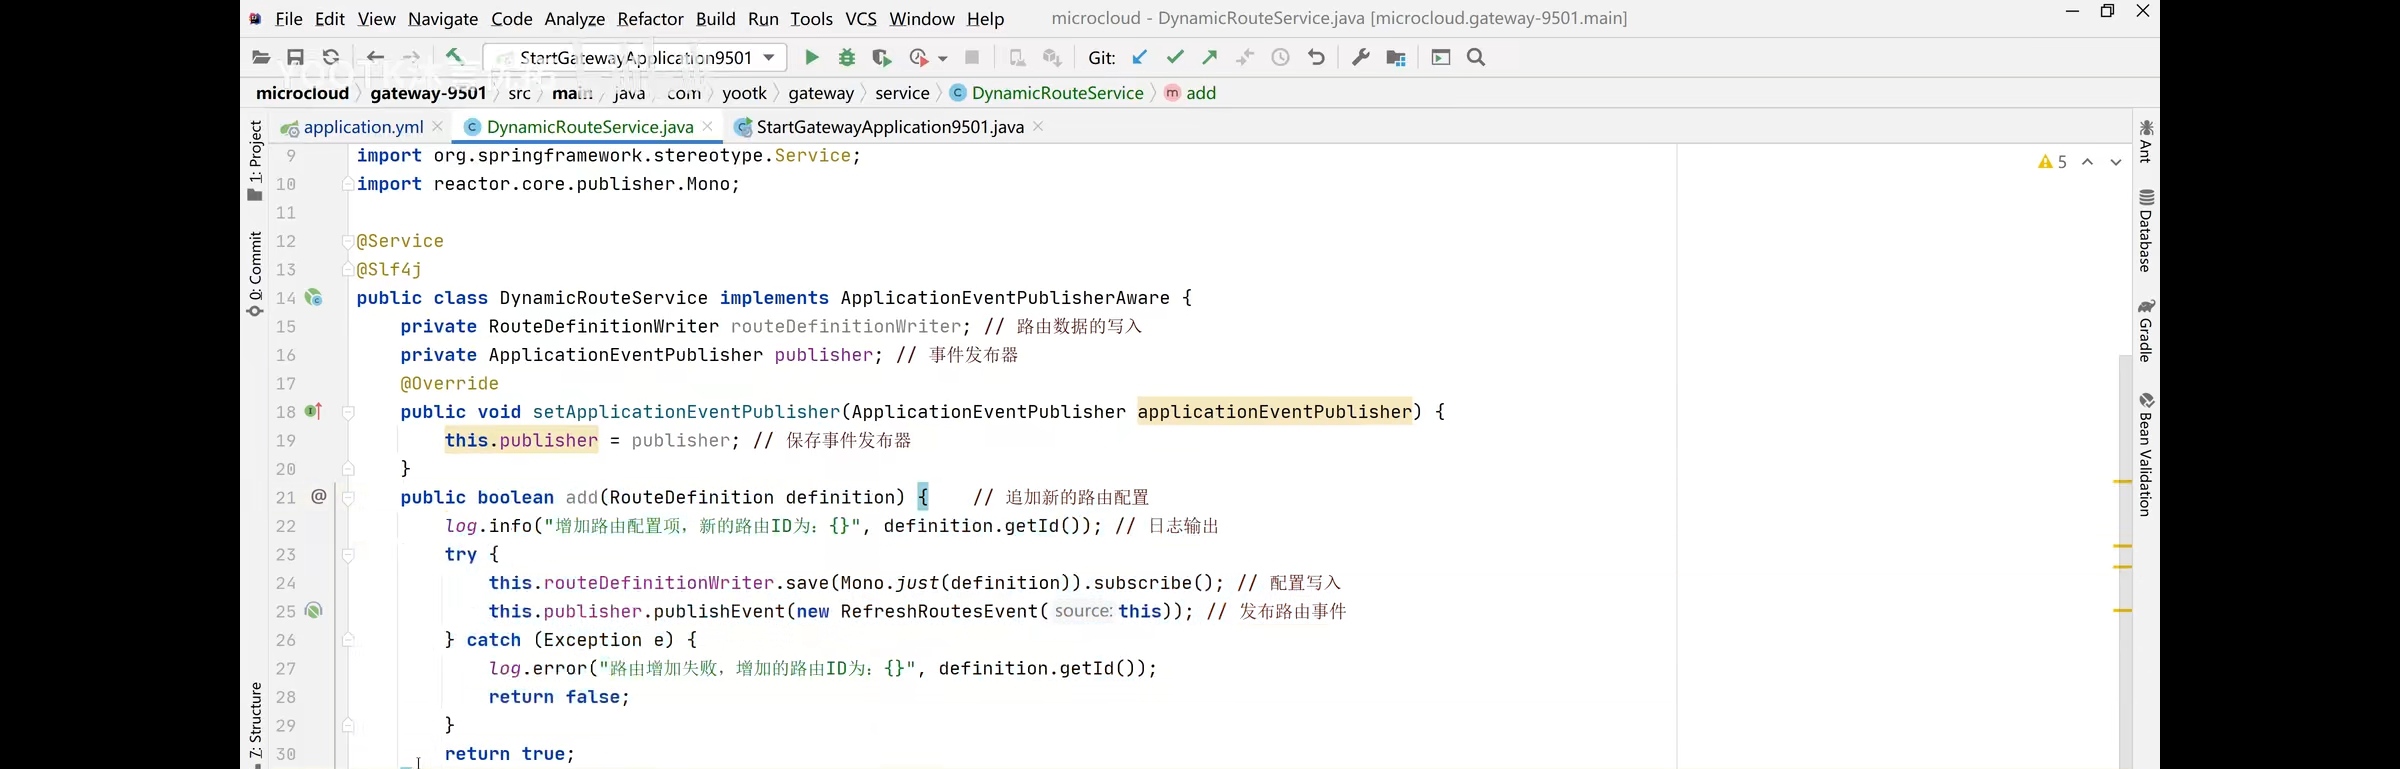Collapse the annotations fold on line 12
2400x769 pixels.
click(348, 241)
